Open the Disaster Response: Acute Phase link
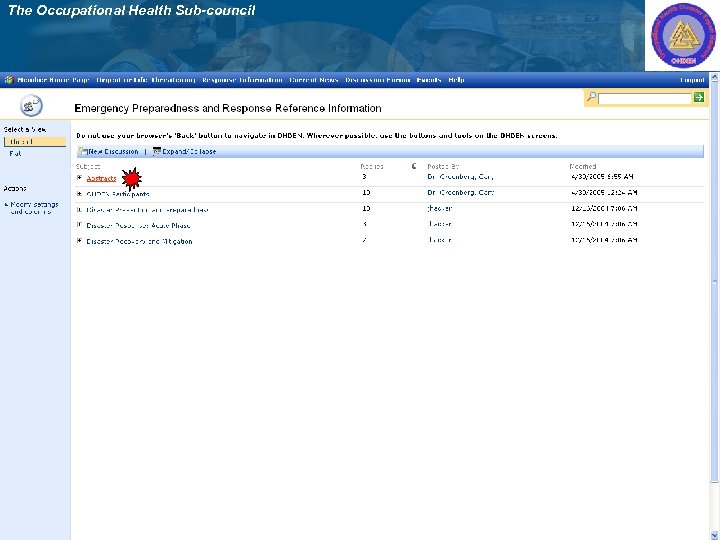Viewport: 720px width, 540px height. [x=138, y=226]
